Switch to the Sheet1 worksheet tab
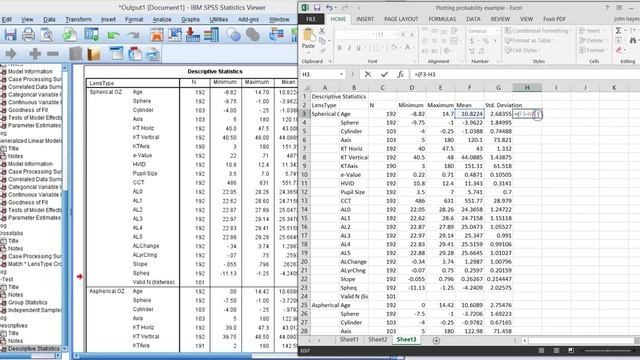 pos(349,340)
